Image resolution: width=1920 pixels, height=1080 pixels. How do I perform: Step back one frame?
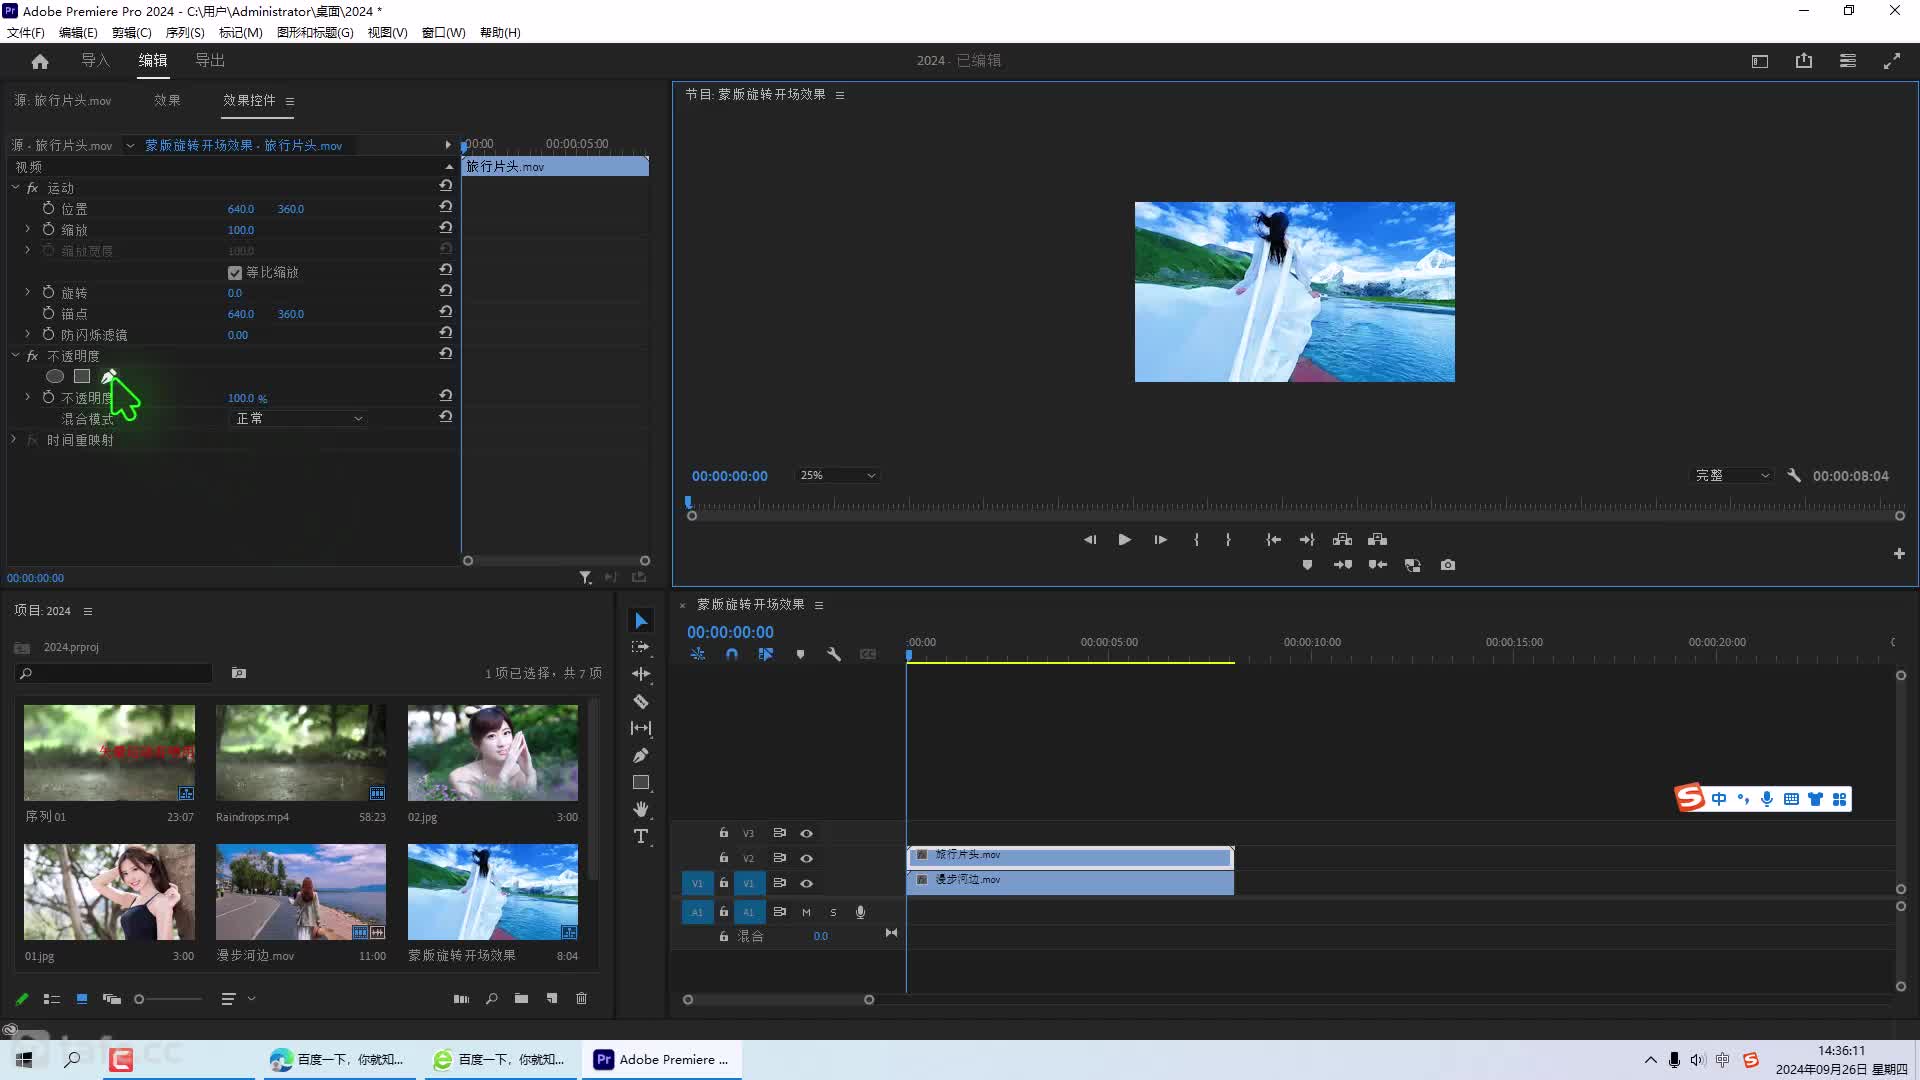1090,539
